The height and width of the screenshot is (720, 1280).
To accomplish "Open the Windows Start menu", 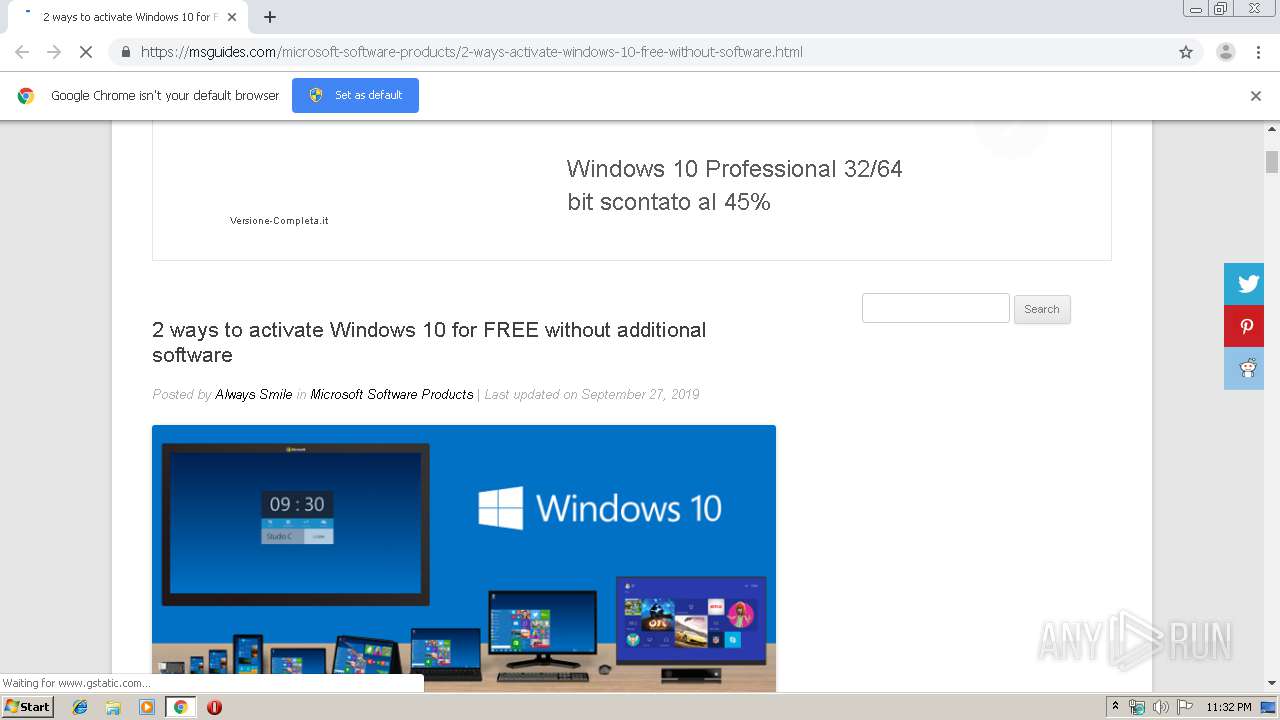I will 27,707.
